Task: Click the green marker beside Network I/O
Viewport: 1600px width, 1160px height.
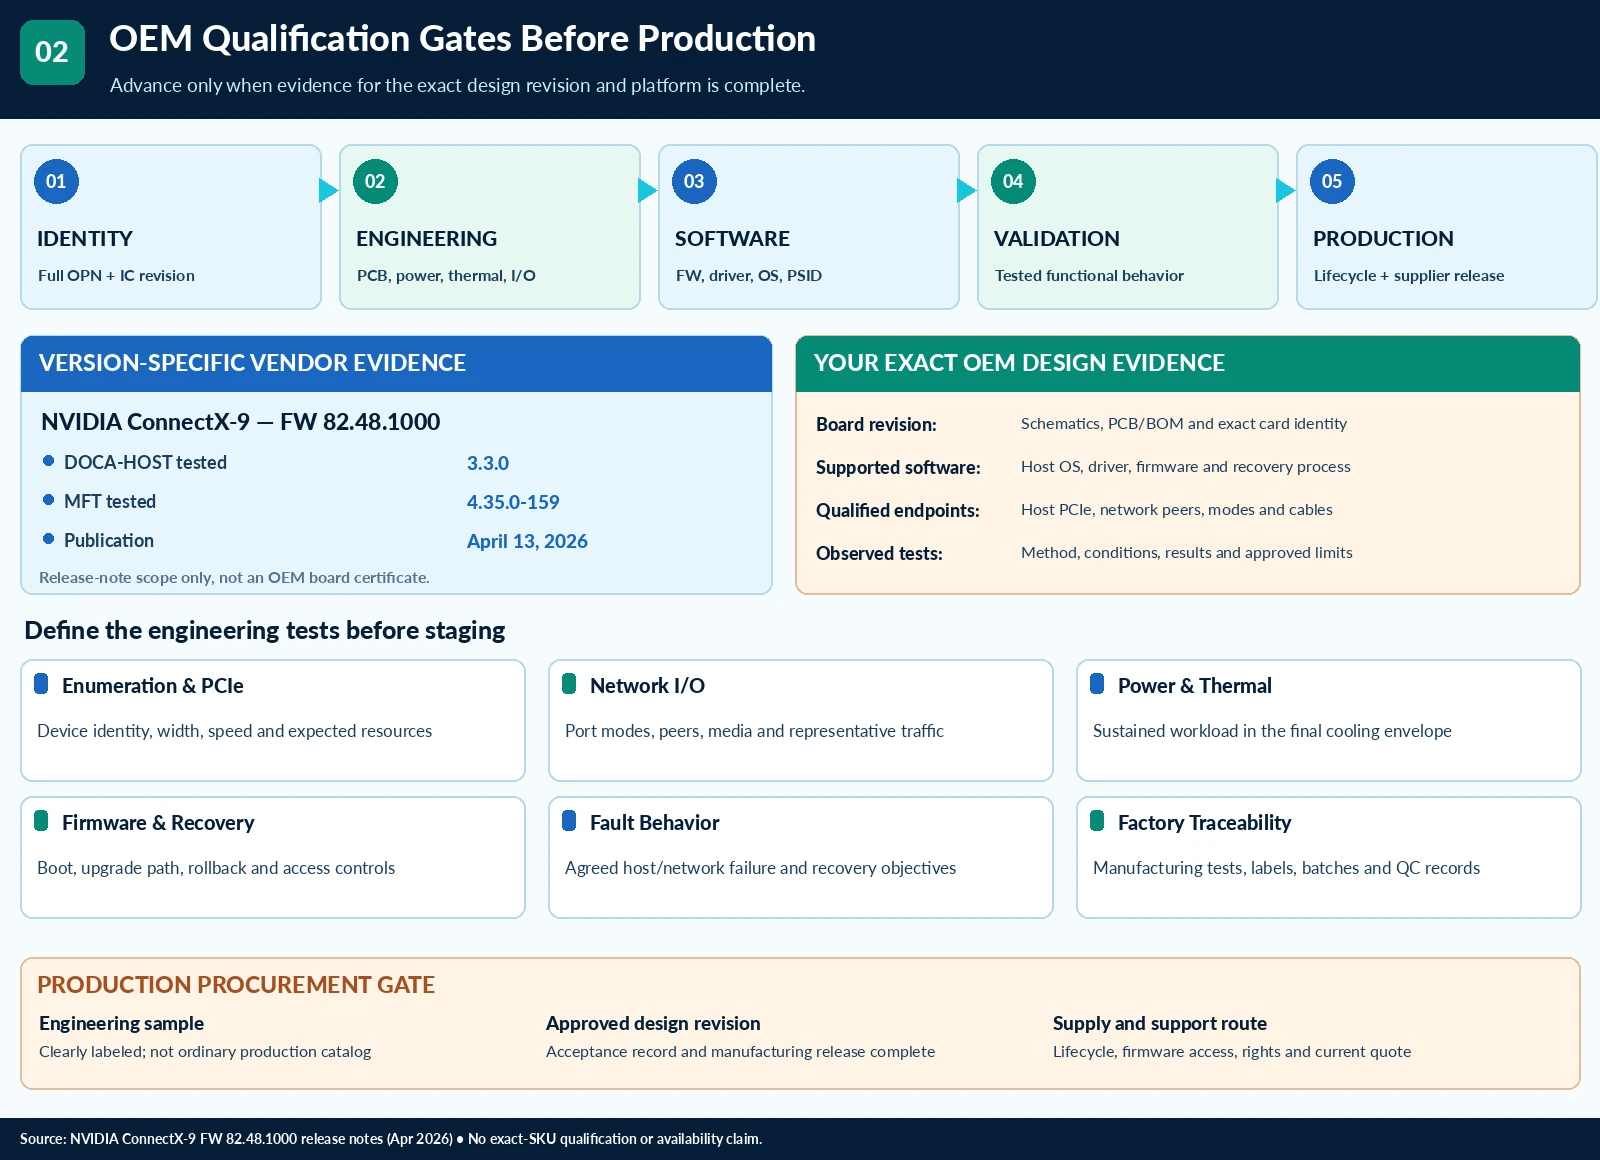Action: click(x=569, y=684)
